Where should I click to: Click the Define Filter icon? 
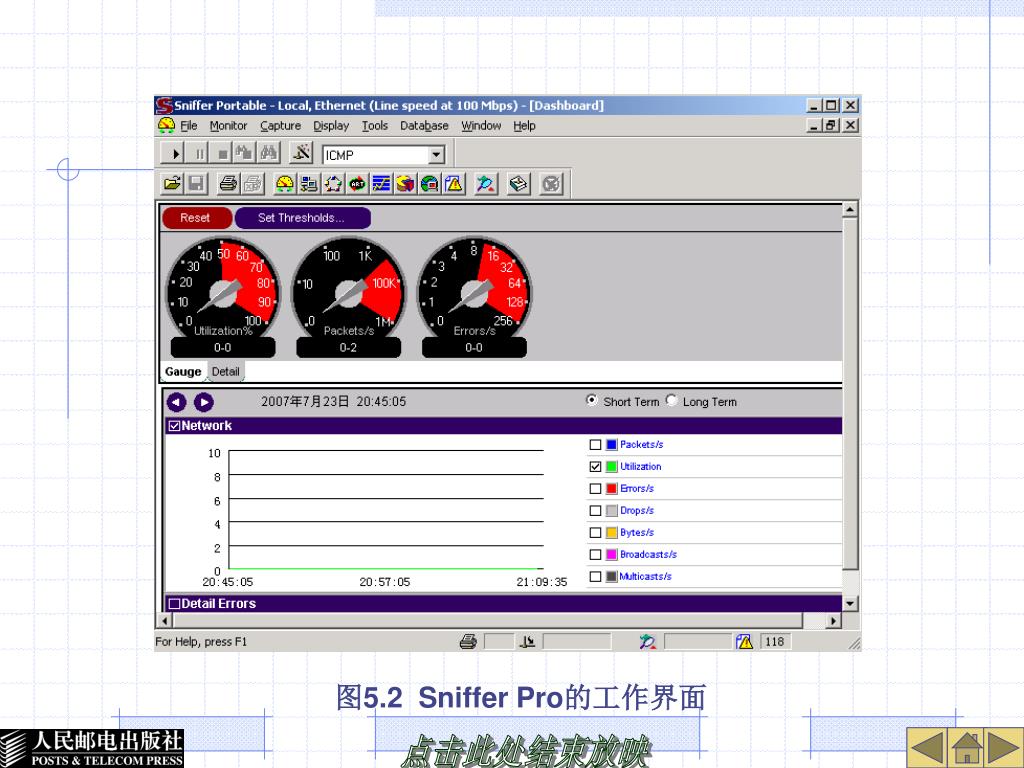click(301, 154)
